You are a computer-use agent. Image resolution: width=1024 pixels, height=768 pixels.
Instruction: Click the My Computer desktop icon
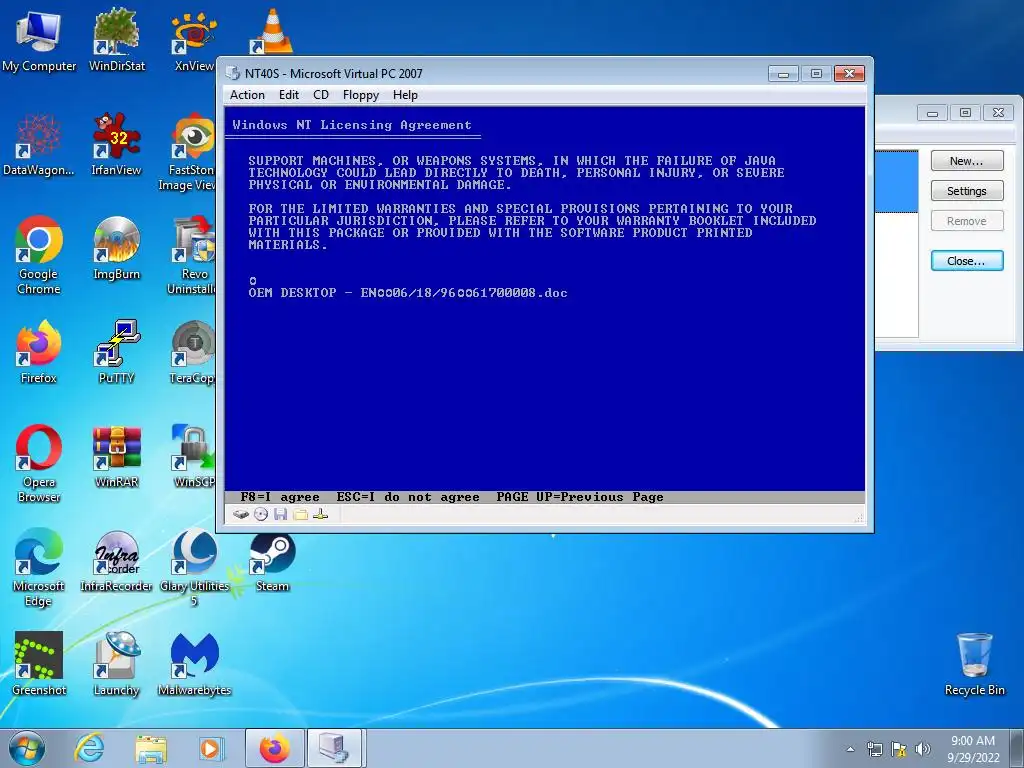pyautogui.click(x=39, y=42)
